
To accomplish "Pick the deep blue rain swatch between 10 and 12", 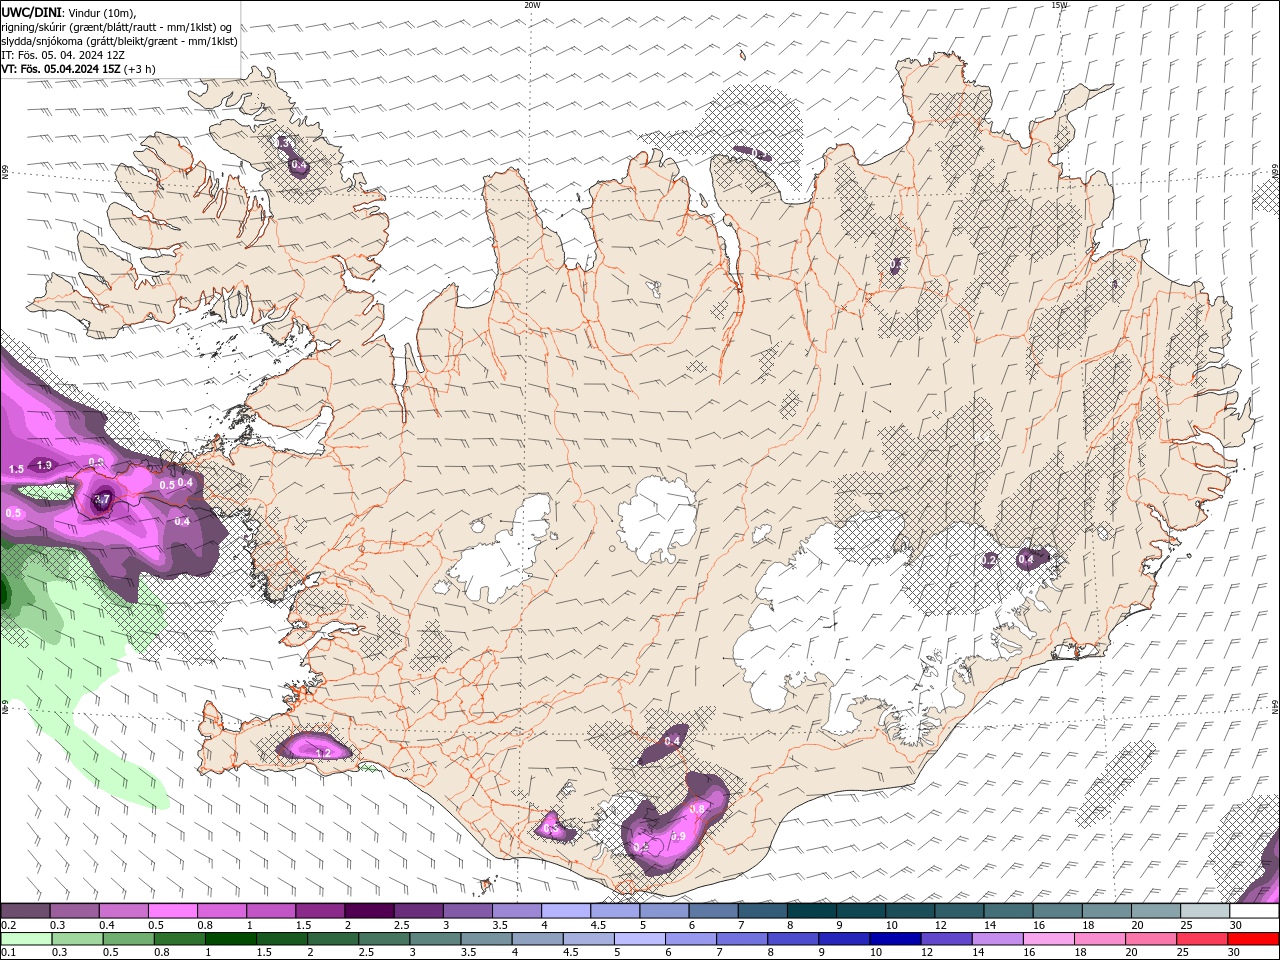I will click(x=895, y=939).
